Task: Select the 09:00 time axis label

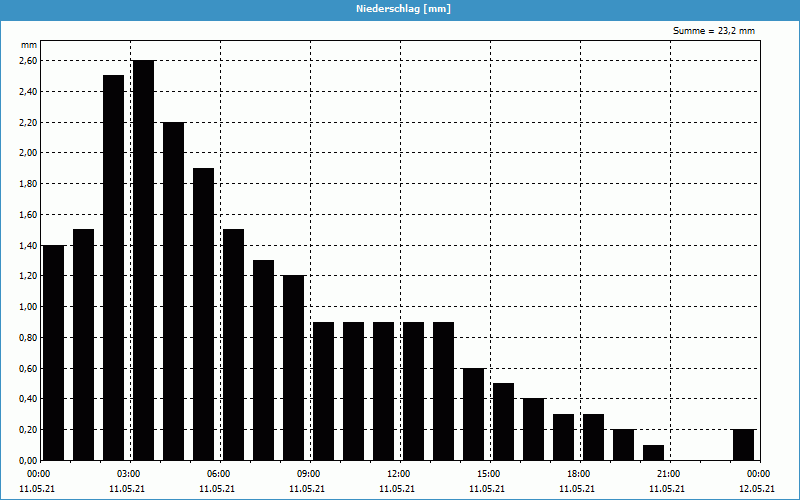Action: 310,474
